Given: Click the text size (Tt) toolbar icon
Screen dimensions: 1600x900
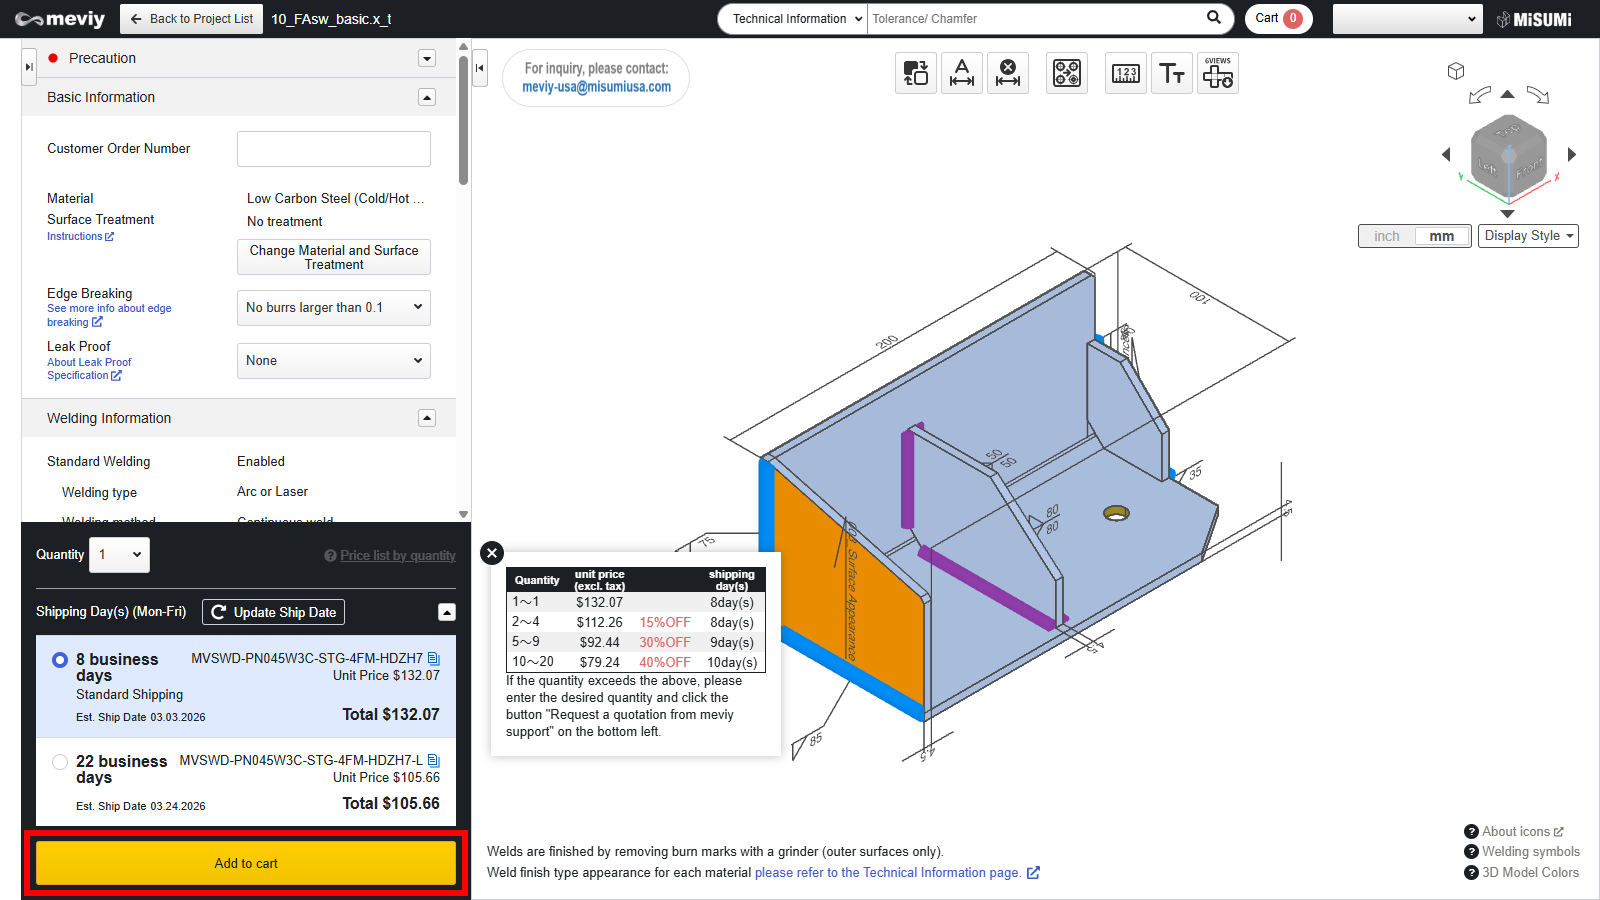Looking at the screenshot, I should tap(1171, 73).
